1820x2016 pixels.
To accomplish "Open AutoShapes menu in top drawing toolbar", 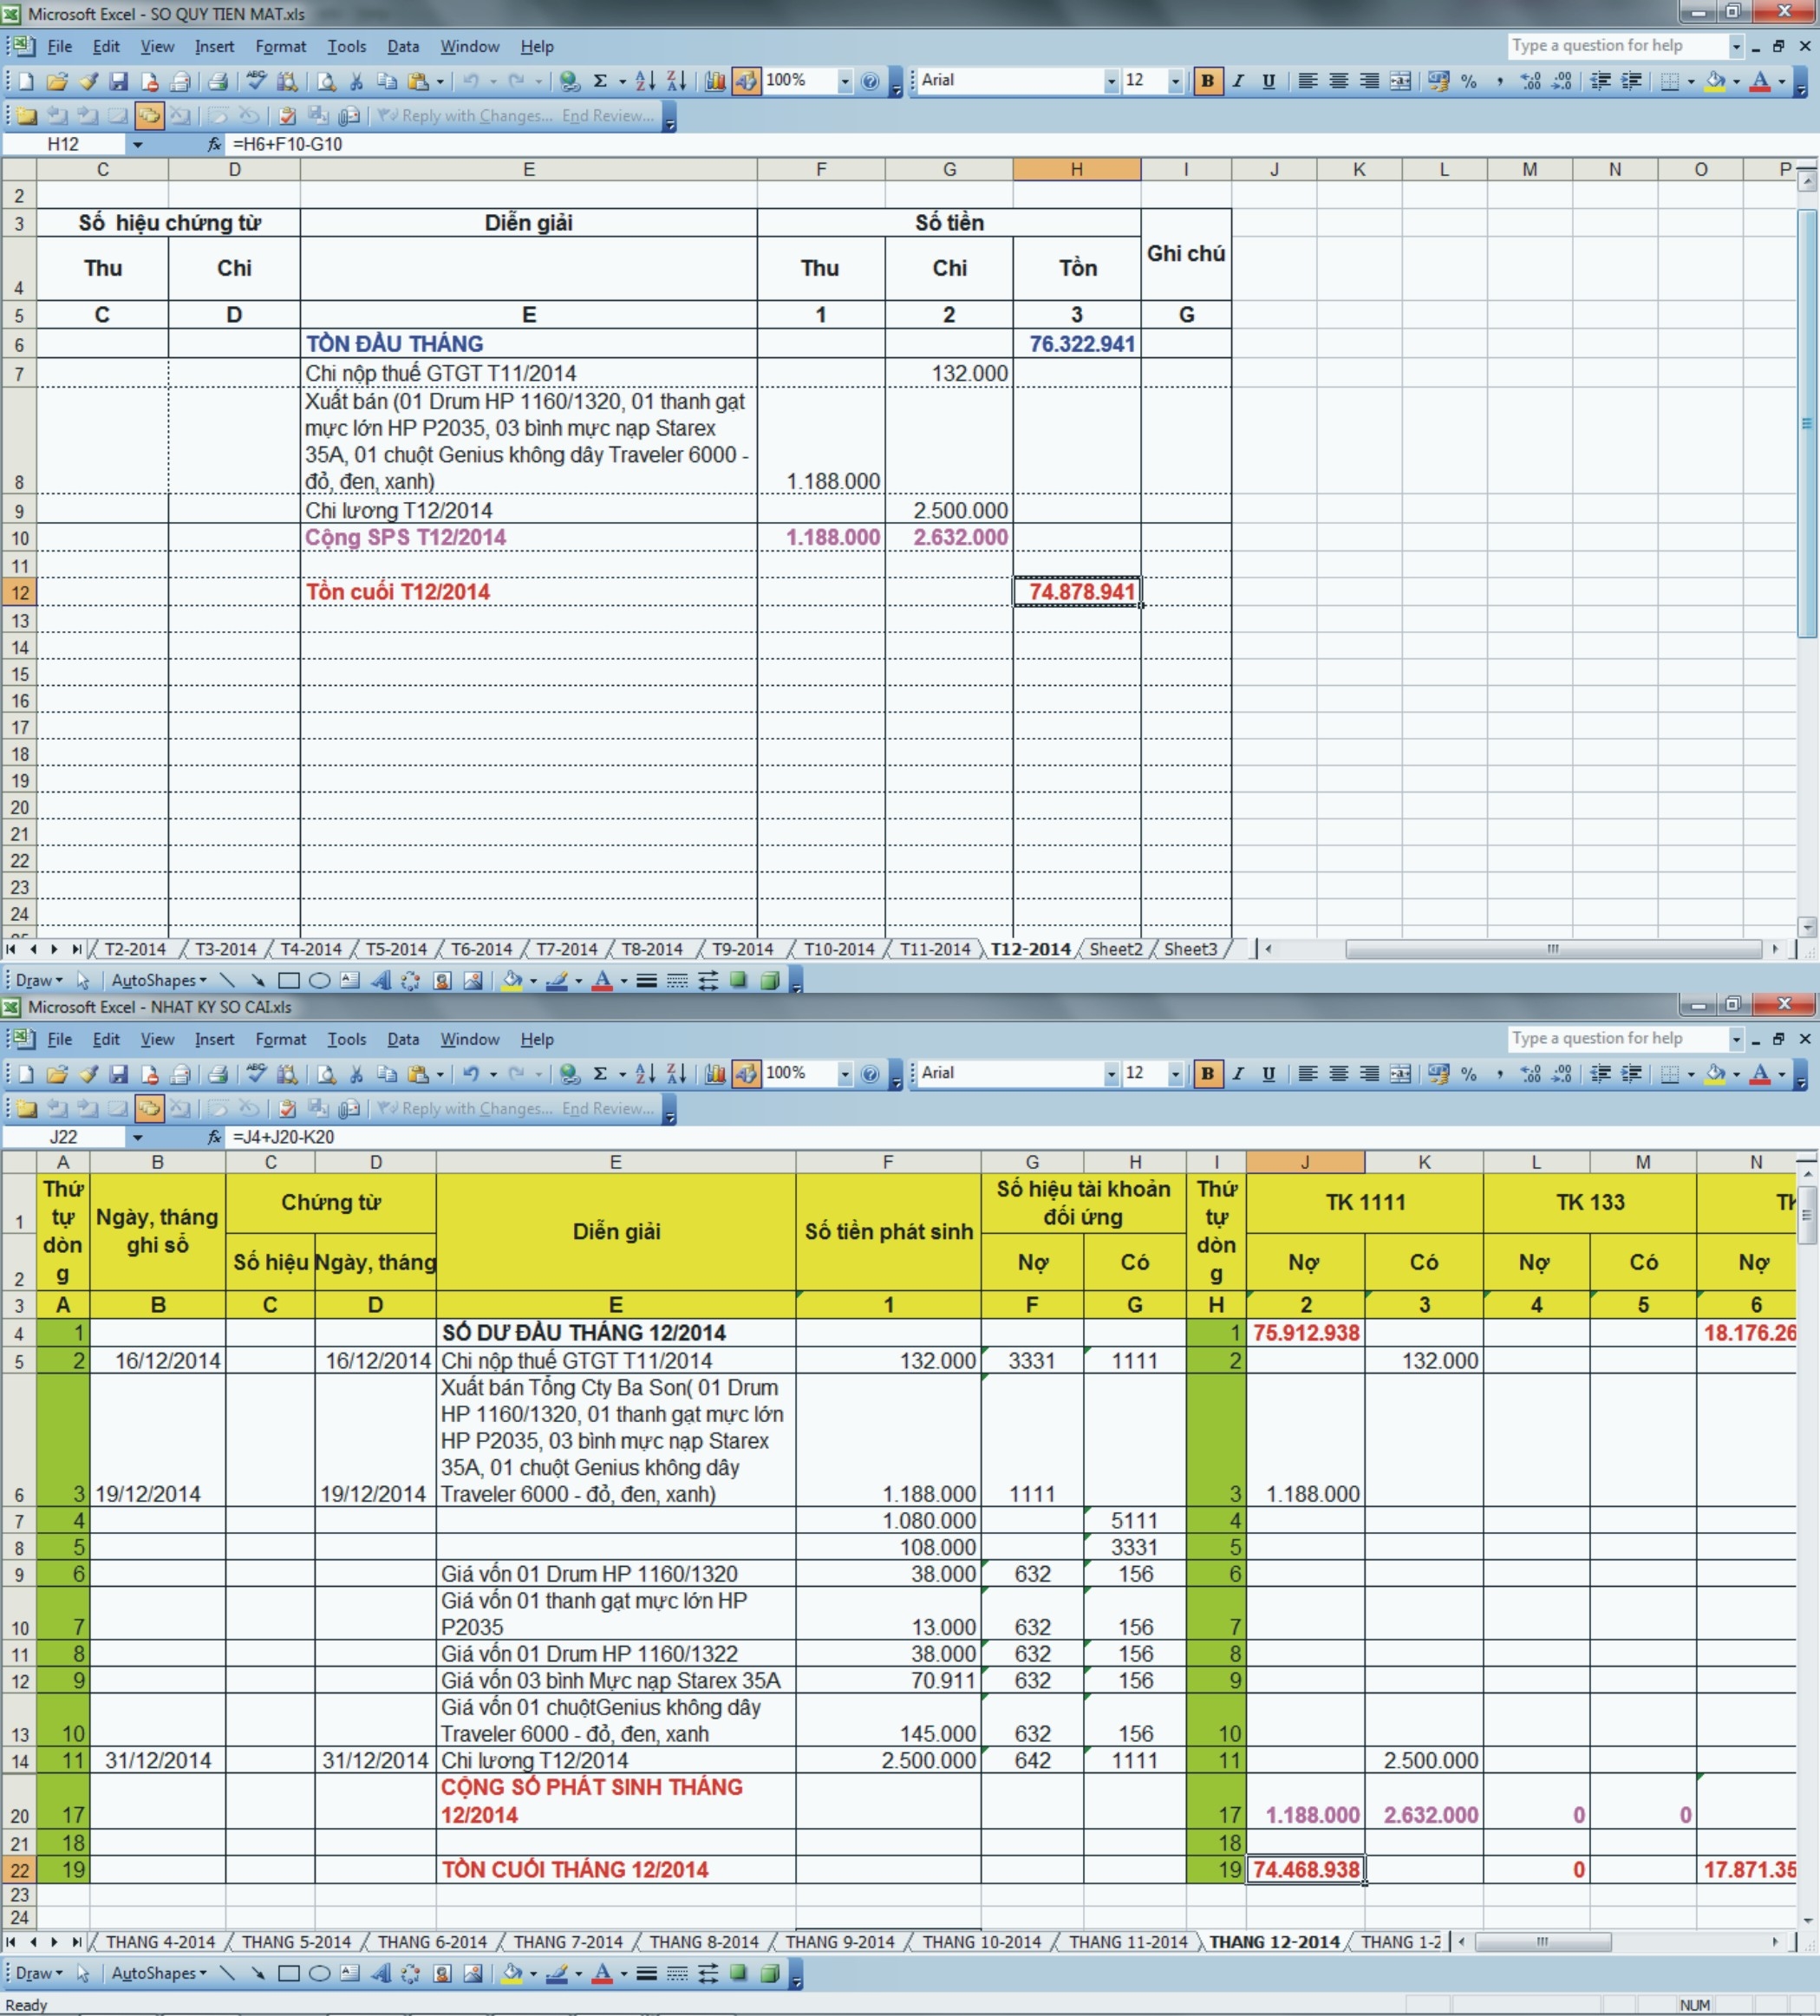I will [x=158, y=980].
